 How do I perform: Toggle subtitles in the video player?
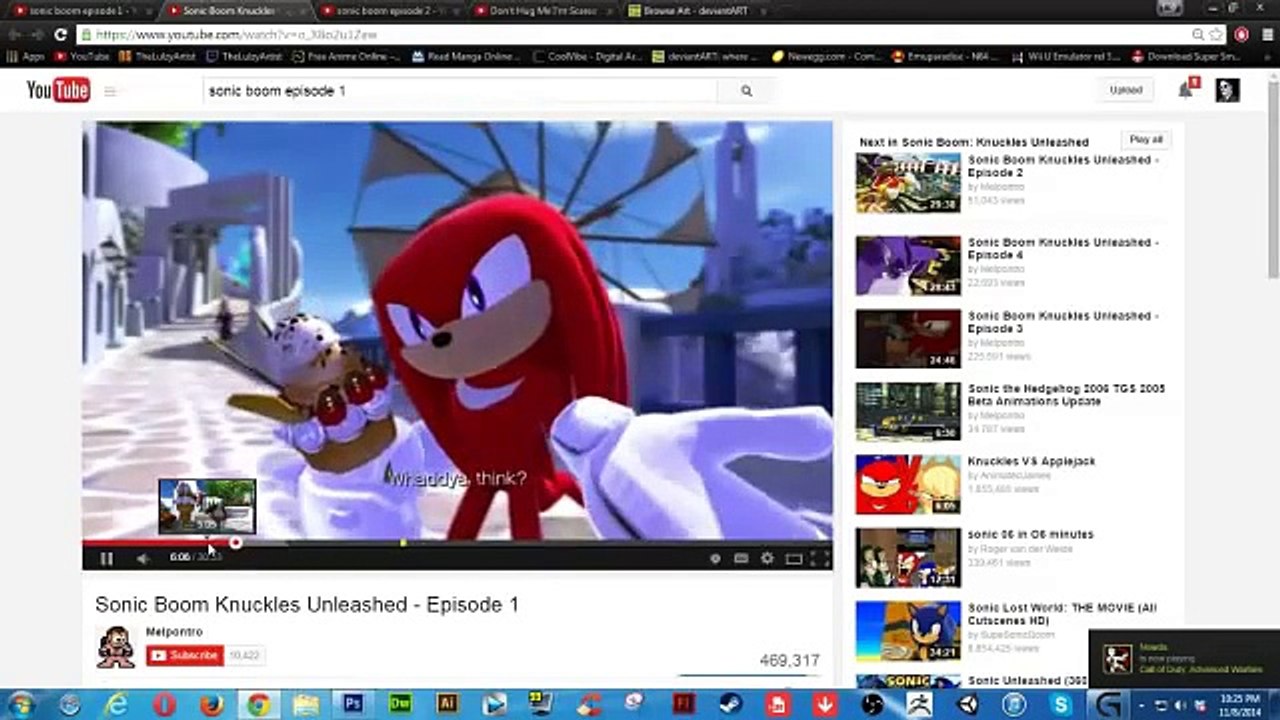coord(741,558)
